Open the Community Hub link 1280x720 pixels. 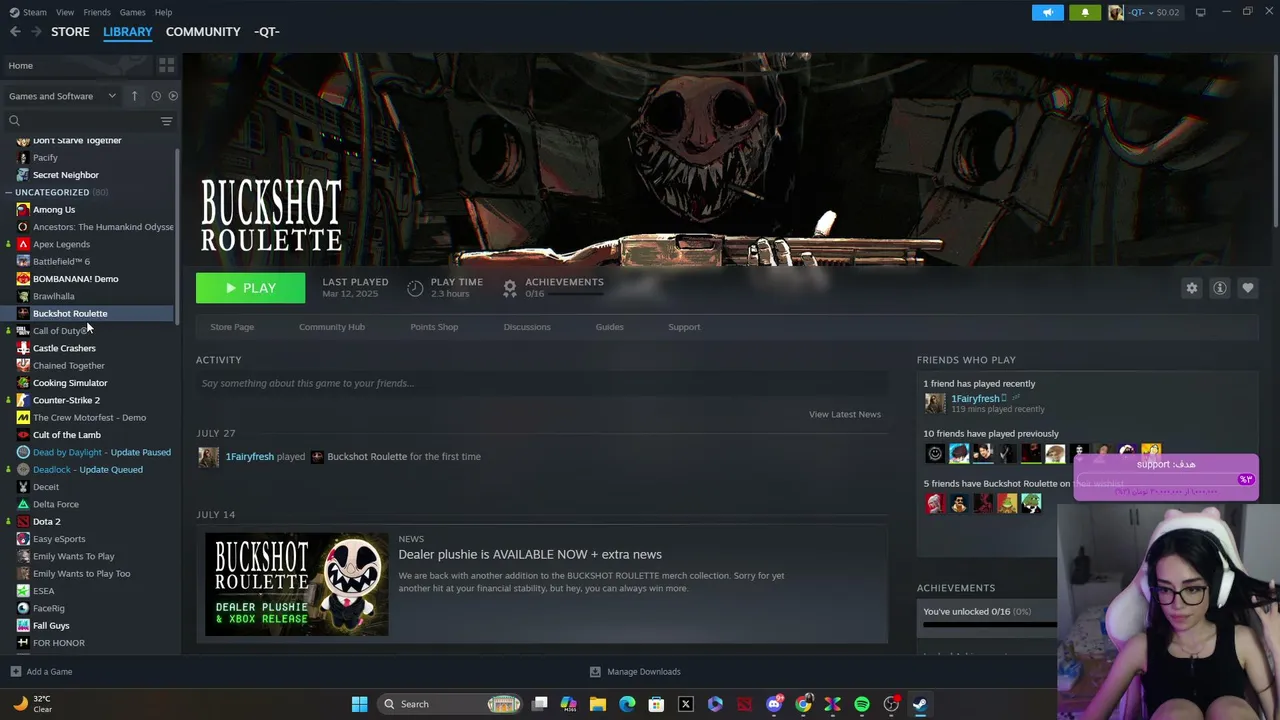tap(332, 327)
